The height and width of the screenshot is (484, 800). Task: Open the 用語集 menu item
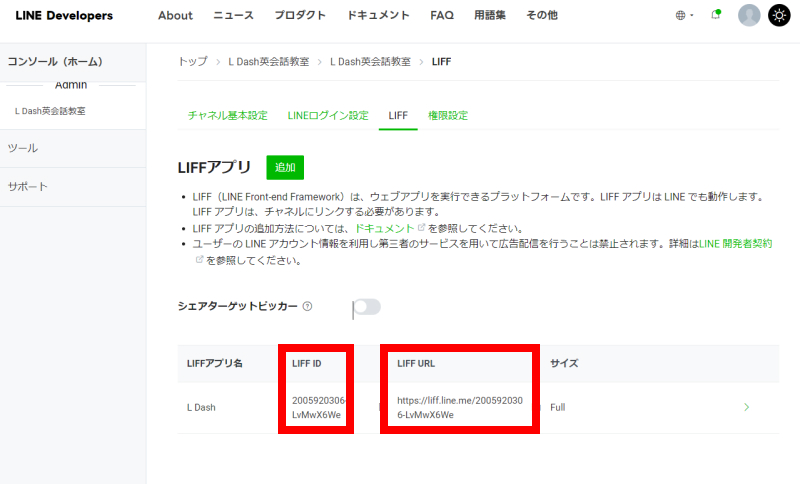(490, 15)
